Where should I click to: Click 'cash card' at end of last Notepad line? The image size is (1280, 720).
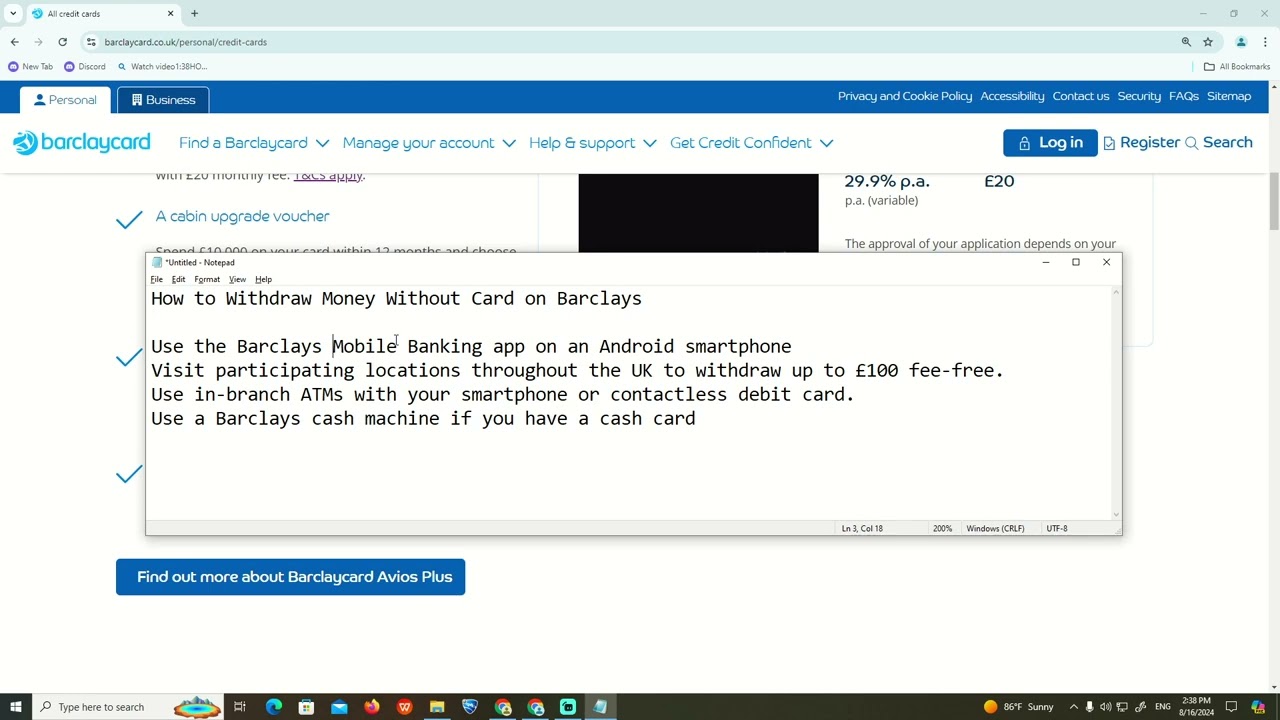click(647, 418)
